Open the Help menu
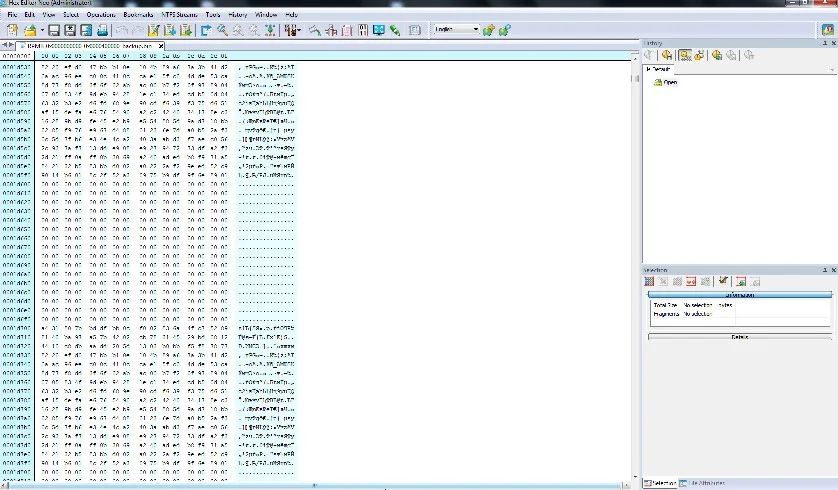This screenshot has width=838, height=490. pos(291,14)
